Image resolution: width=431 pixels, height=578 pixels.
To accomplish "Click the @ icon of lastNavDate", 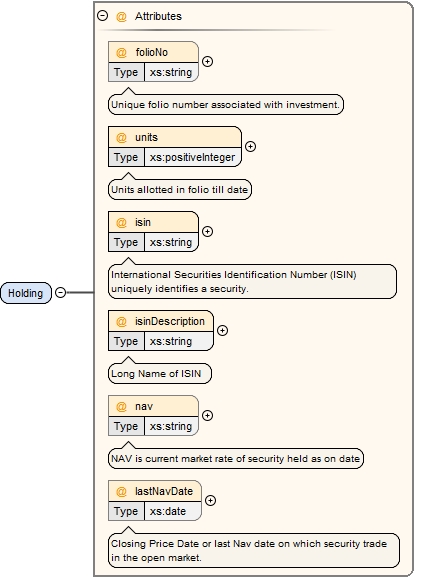I will point(121,491).
